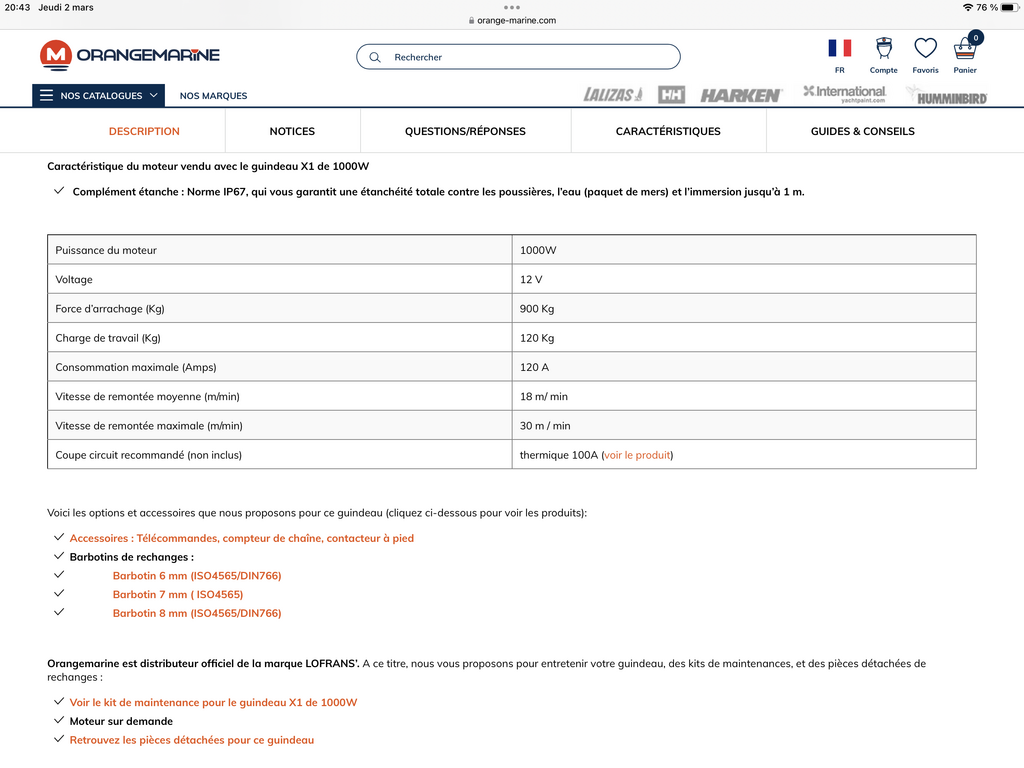This screenshot has height=768, width=1024.
Task: Click the Harken brand logo
Action: (741, 96)
